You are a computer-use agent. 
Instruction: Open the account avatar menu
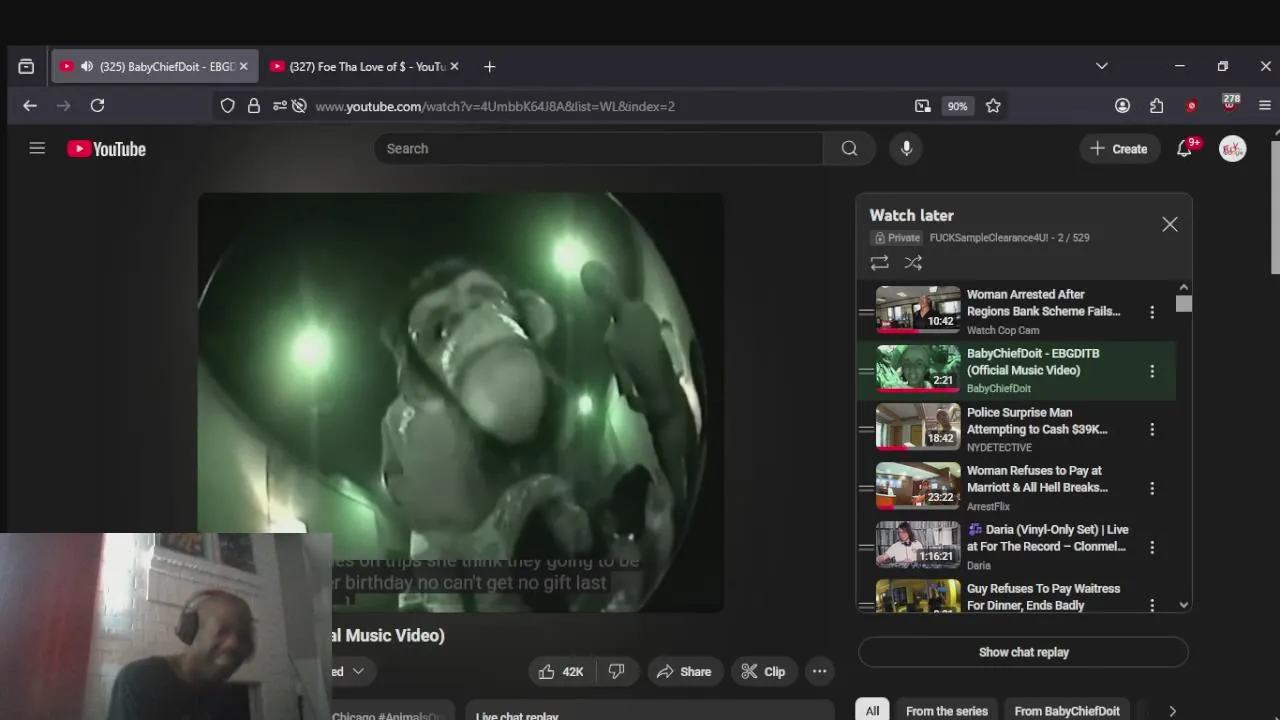pyautogui.click(x=1232, y=149)
